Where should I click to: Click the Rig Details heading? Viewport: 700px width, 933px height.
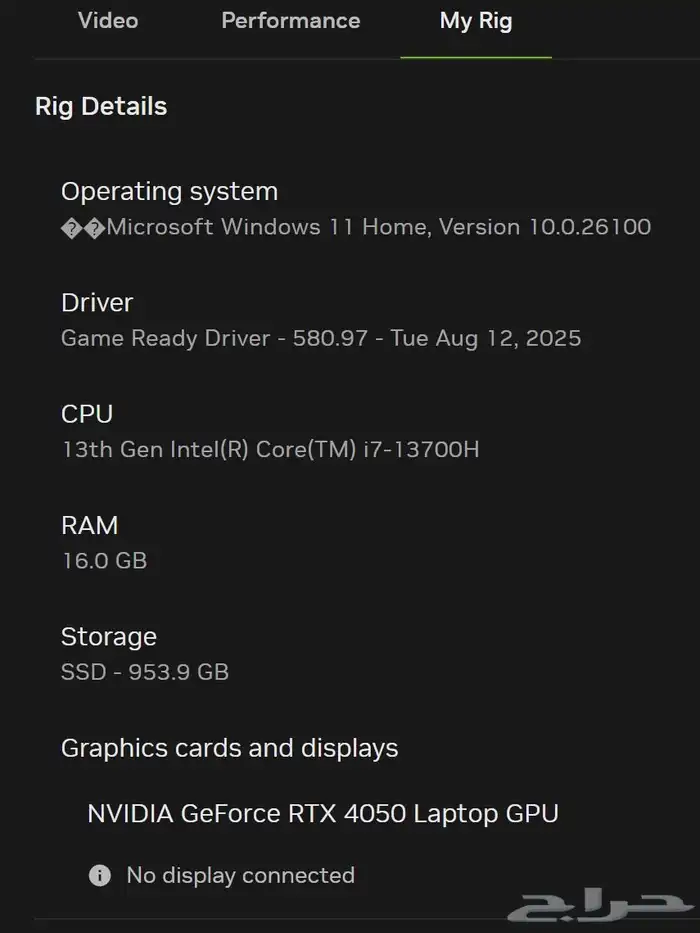point(101,107)
